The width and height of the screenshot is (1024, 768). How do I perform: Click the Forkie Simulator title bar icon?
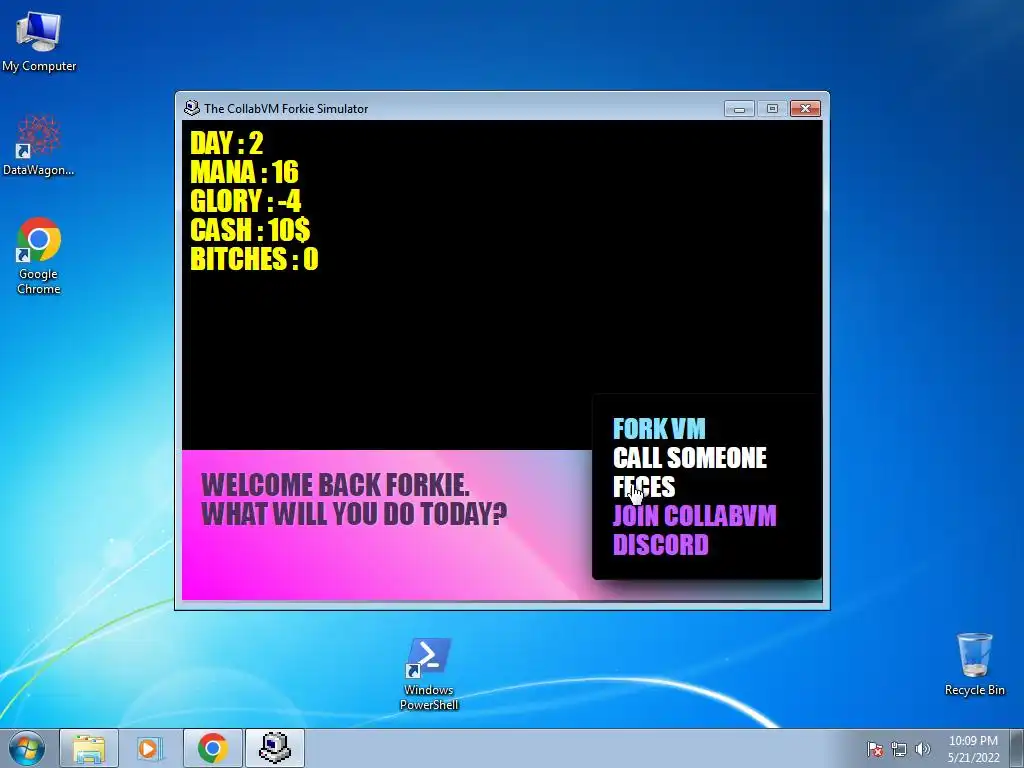click(x=191, y=108)
